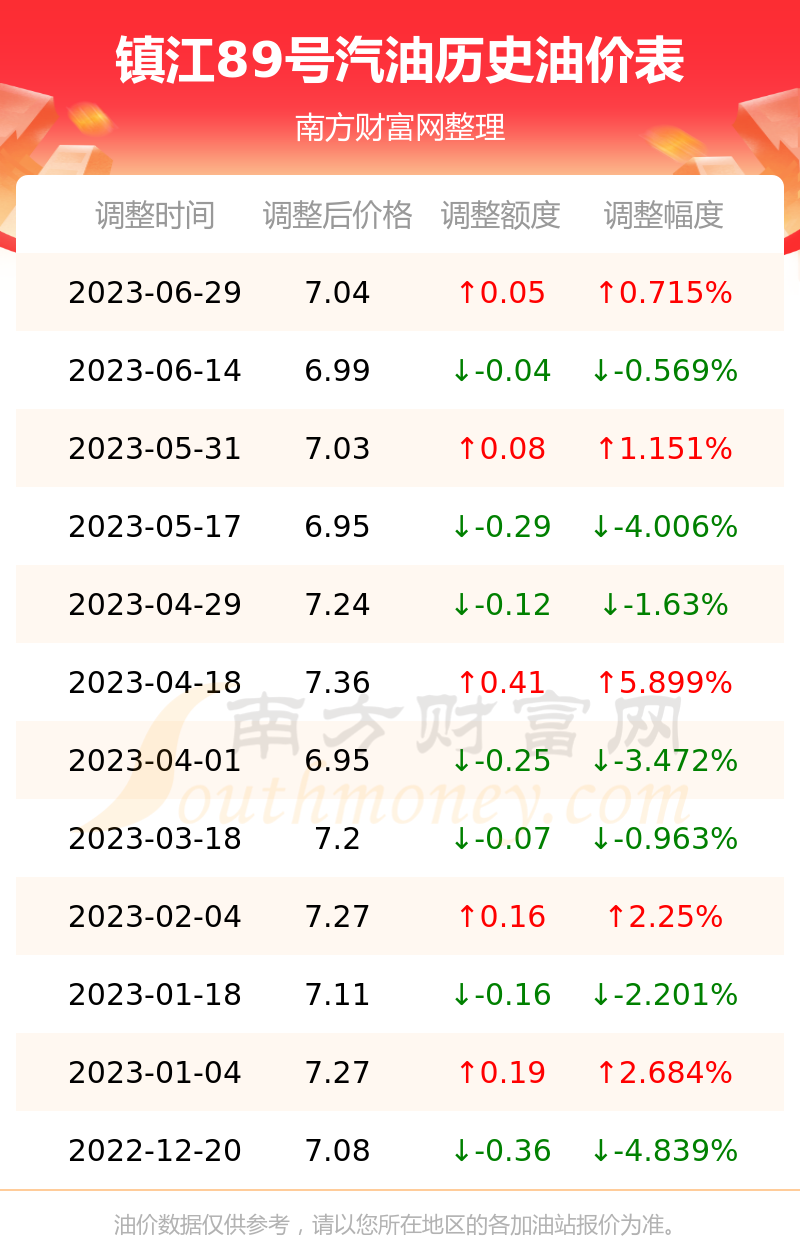Click the price 7.36 for 2023-04-18
Viewport: 800px width, 1238px height.
(x=338, y=683)
